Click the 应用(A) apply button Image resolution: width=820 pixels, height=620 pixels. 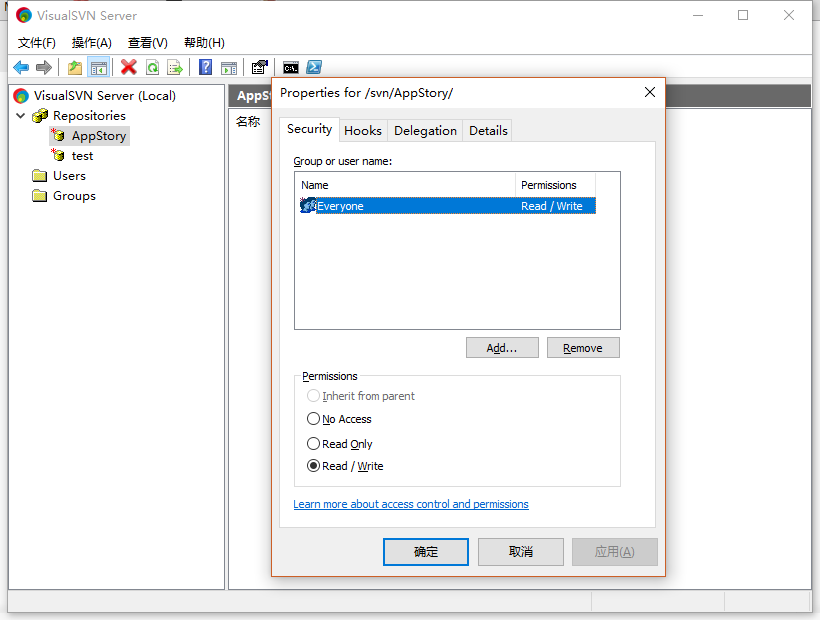614,552
